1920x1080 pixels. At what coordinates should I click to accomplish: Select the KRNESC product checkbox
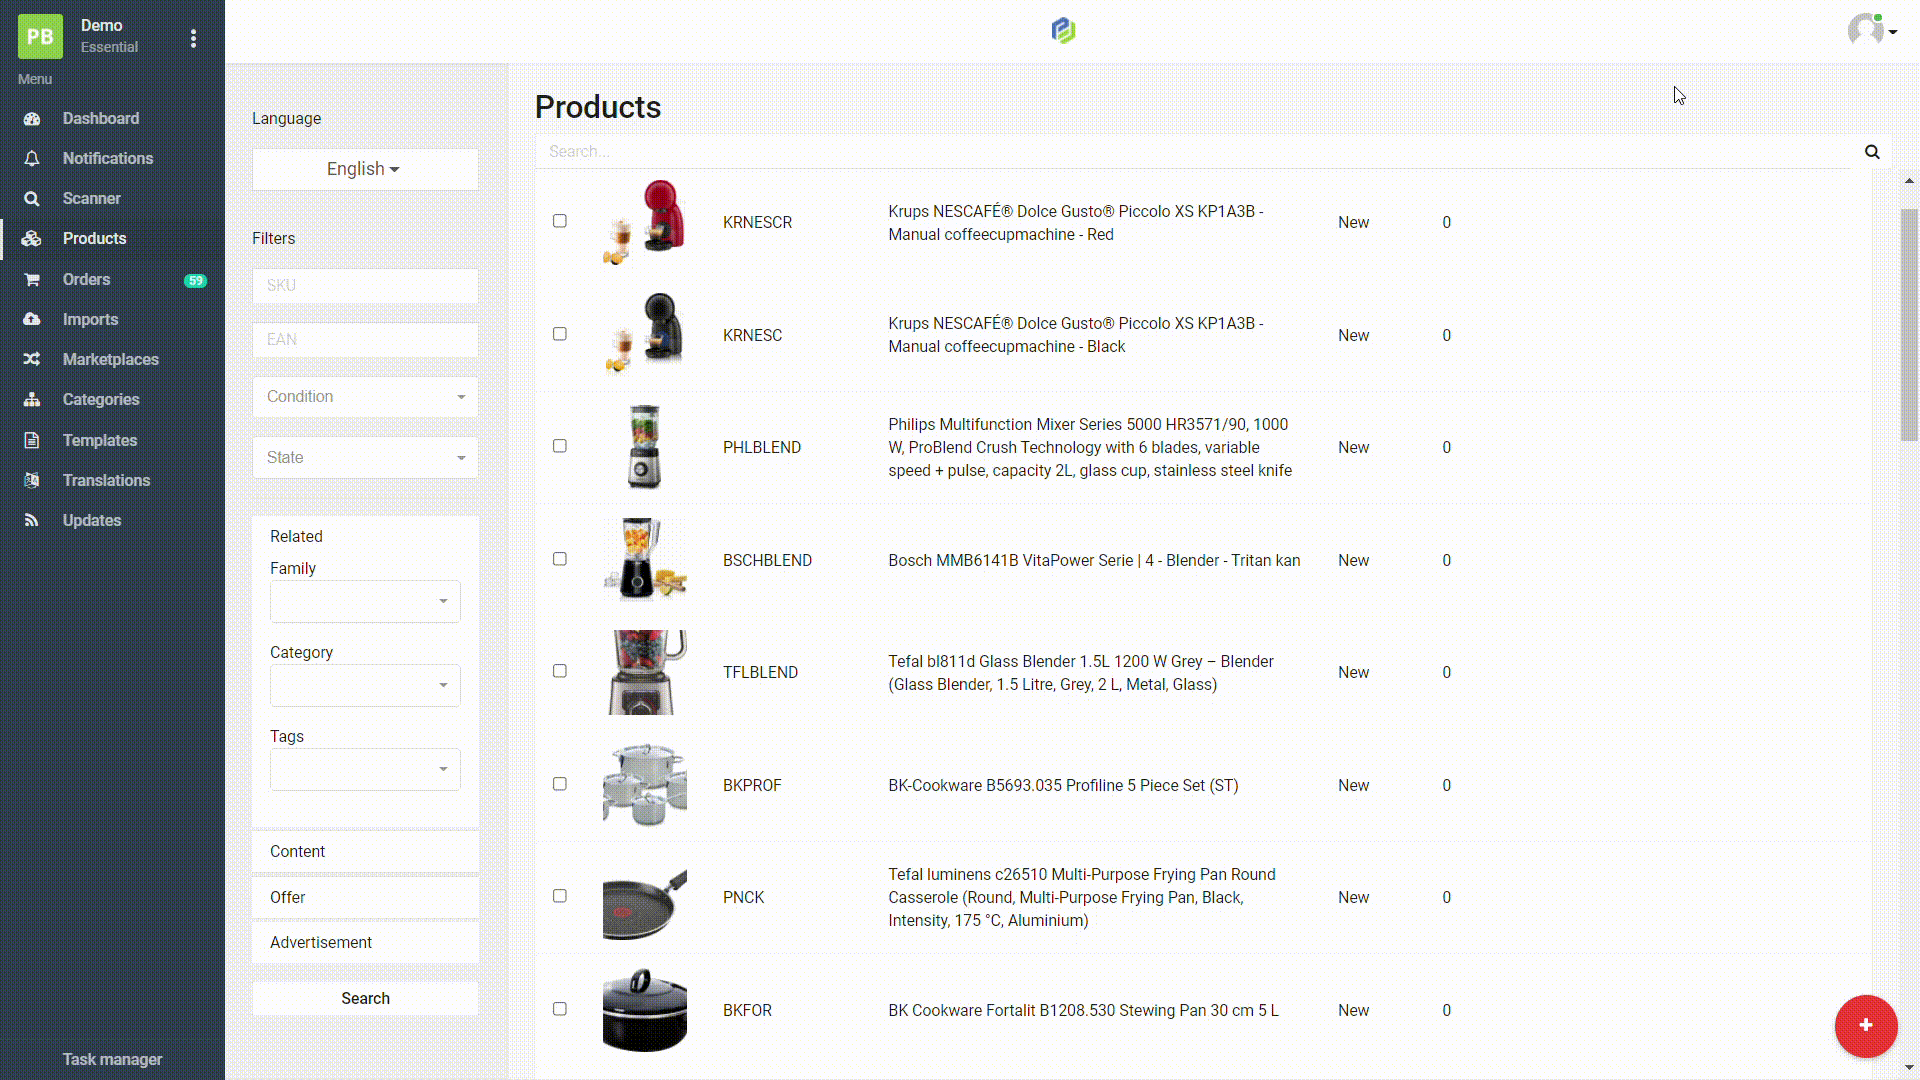pyautogui.click(x=560, y=334)
